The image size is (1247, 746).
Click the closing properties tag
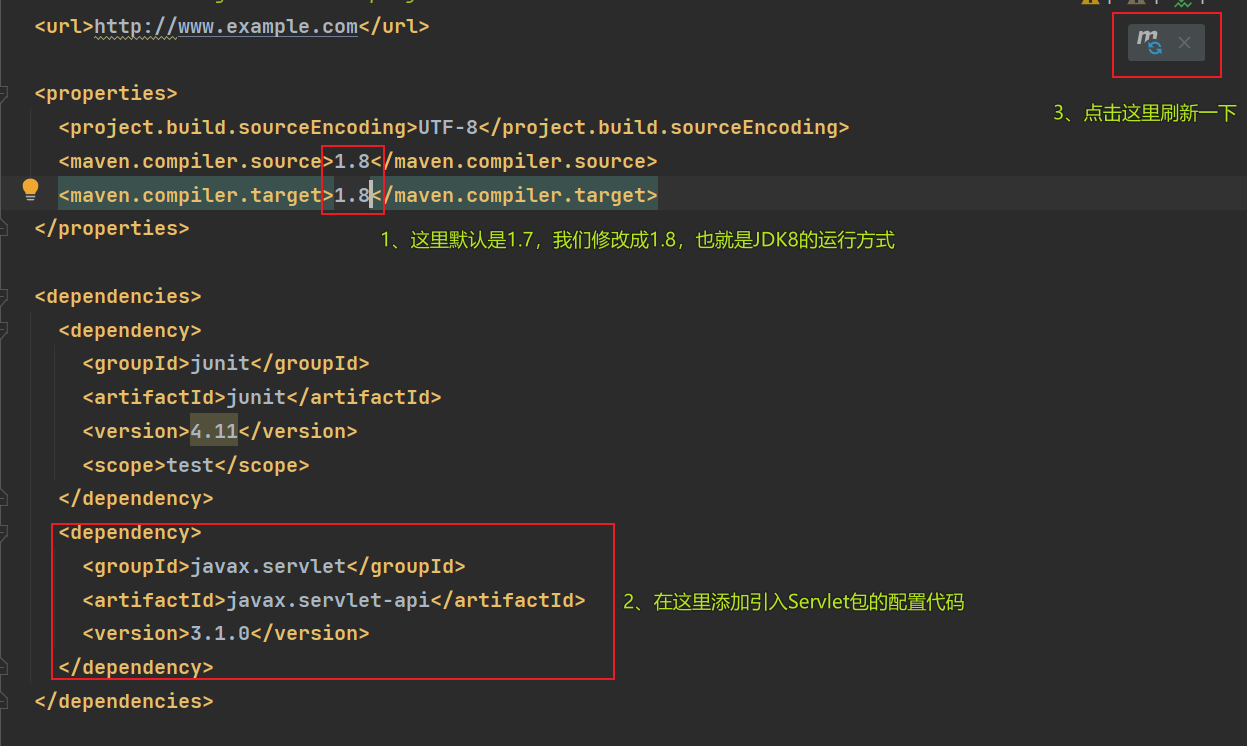pyautogui.click(x=110, y=227)
